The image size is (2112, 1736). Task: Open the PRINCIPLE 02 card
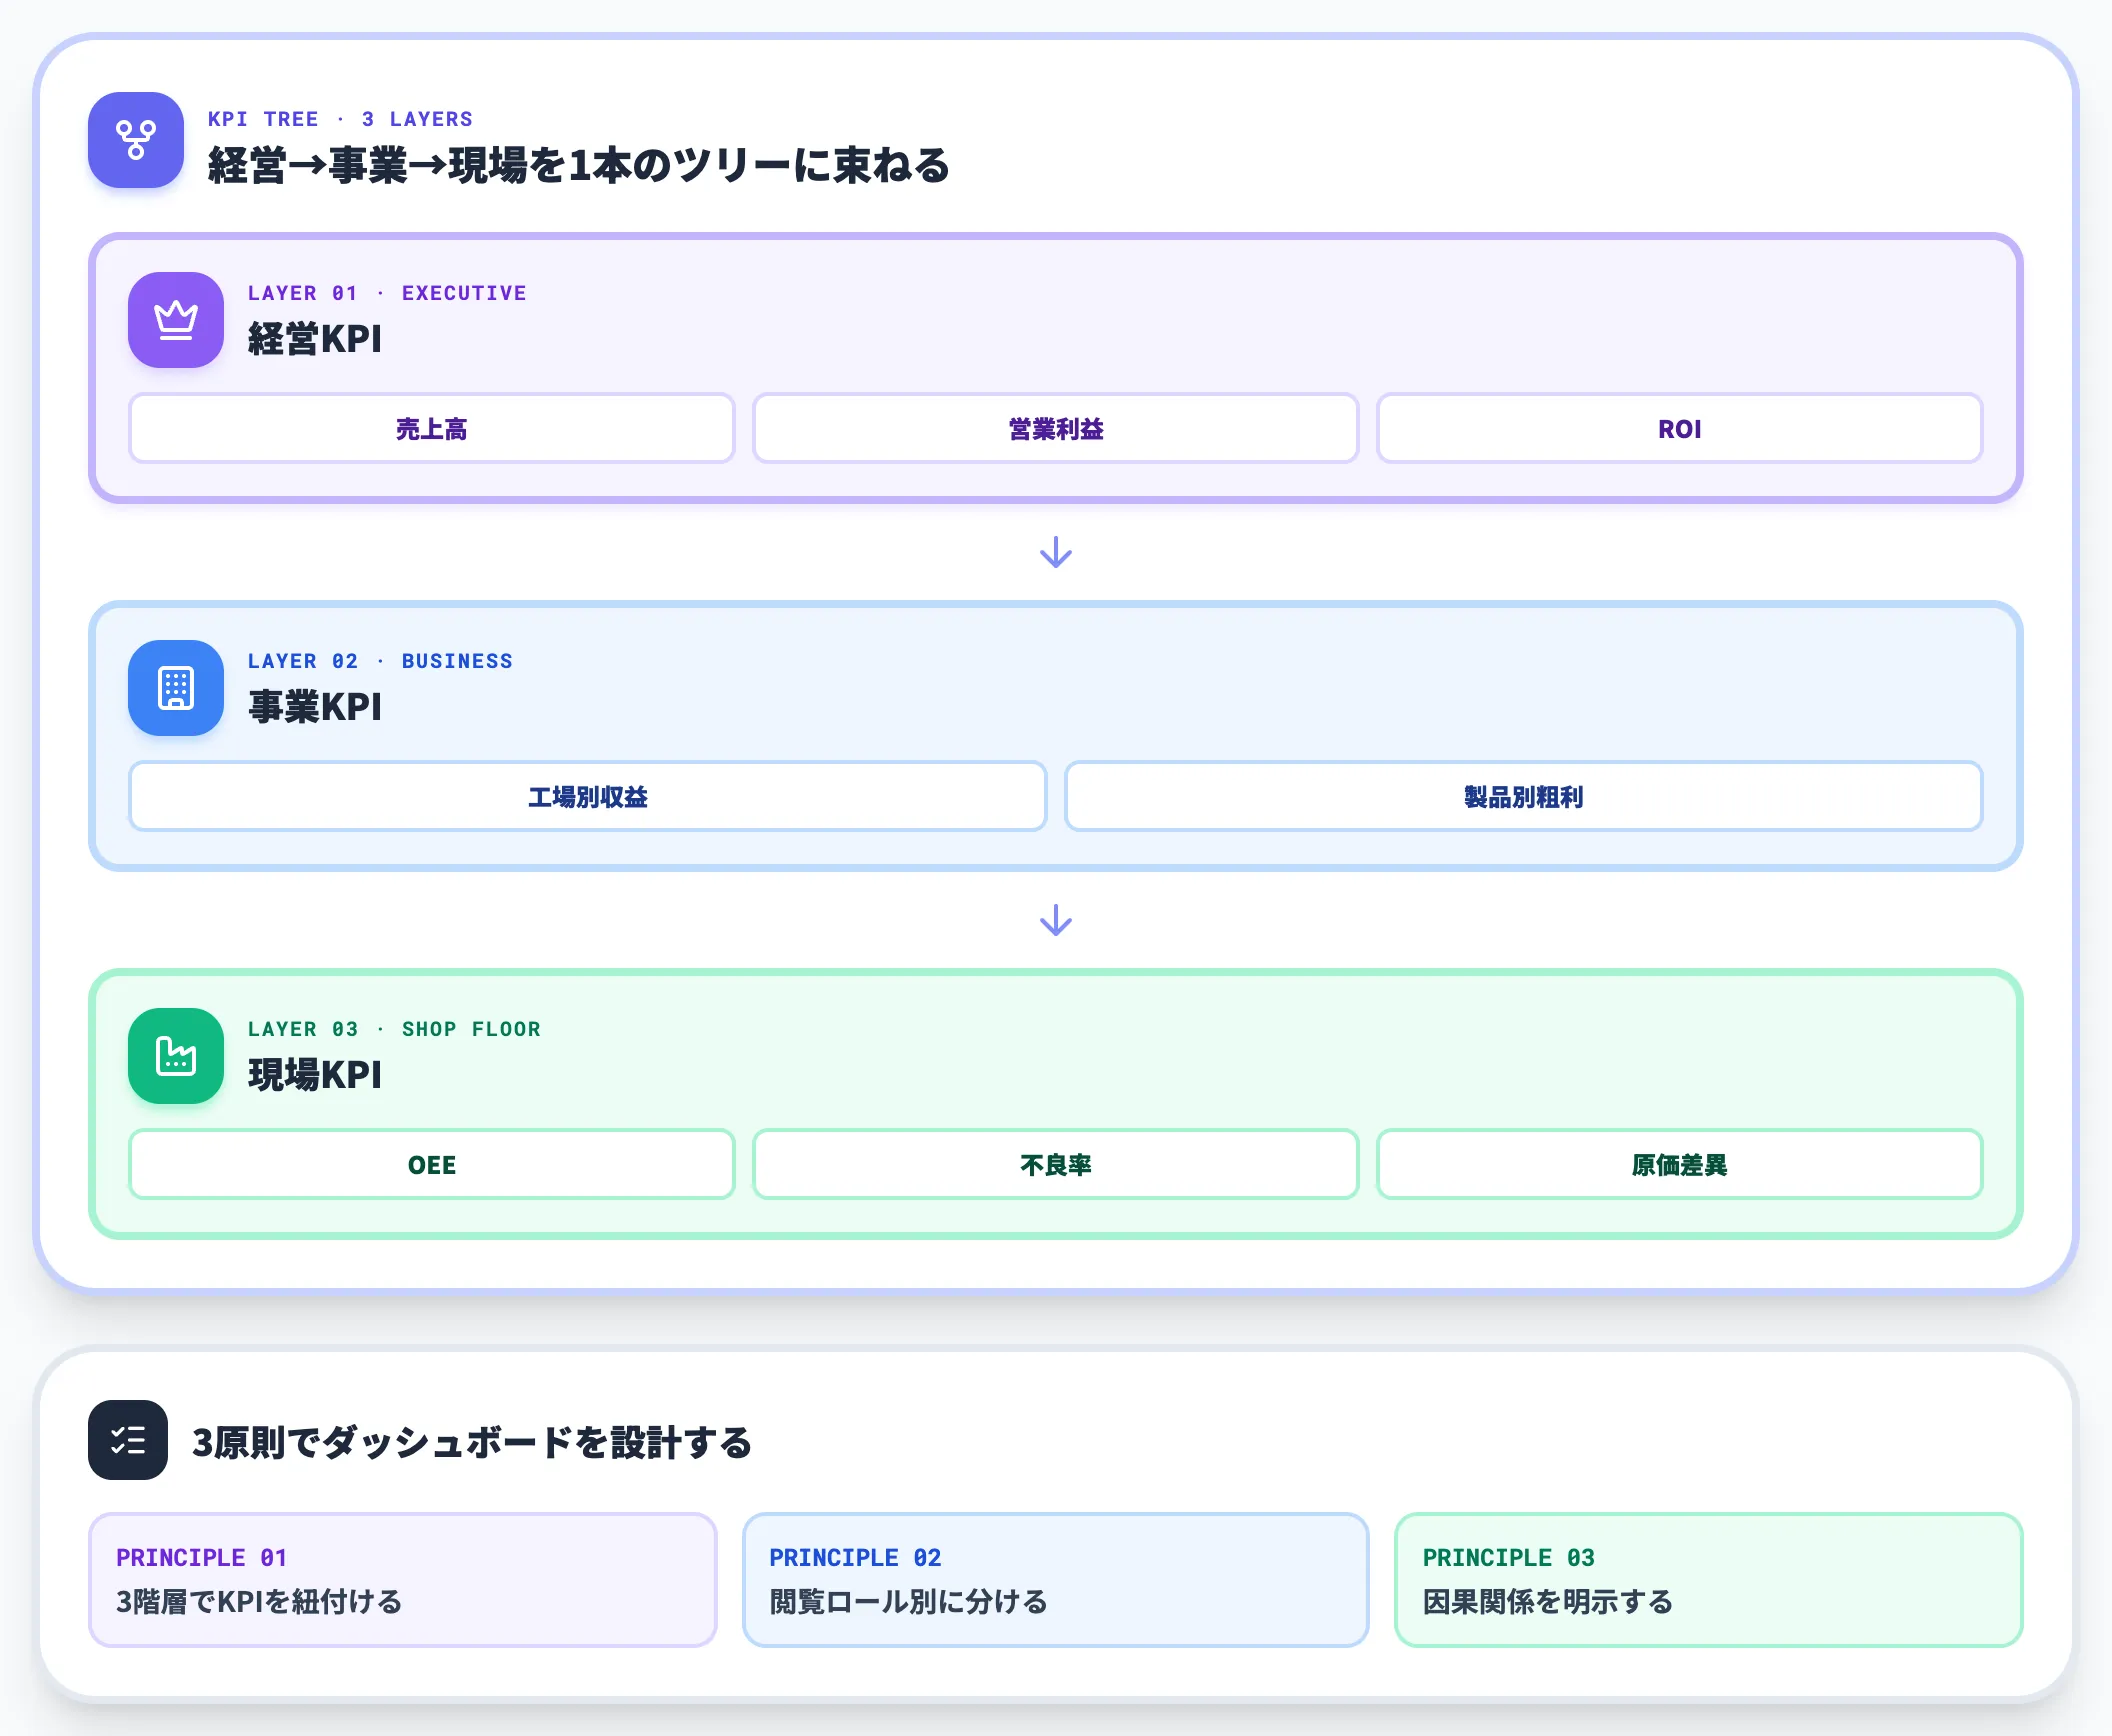click(x=1056, y=1580)
